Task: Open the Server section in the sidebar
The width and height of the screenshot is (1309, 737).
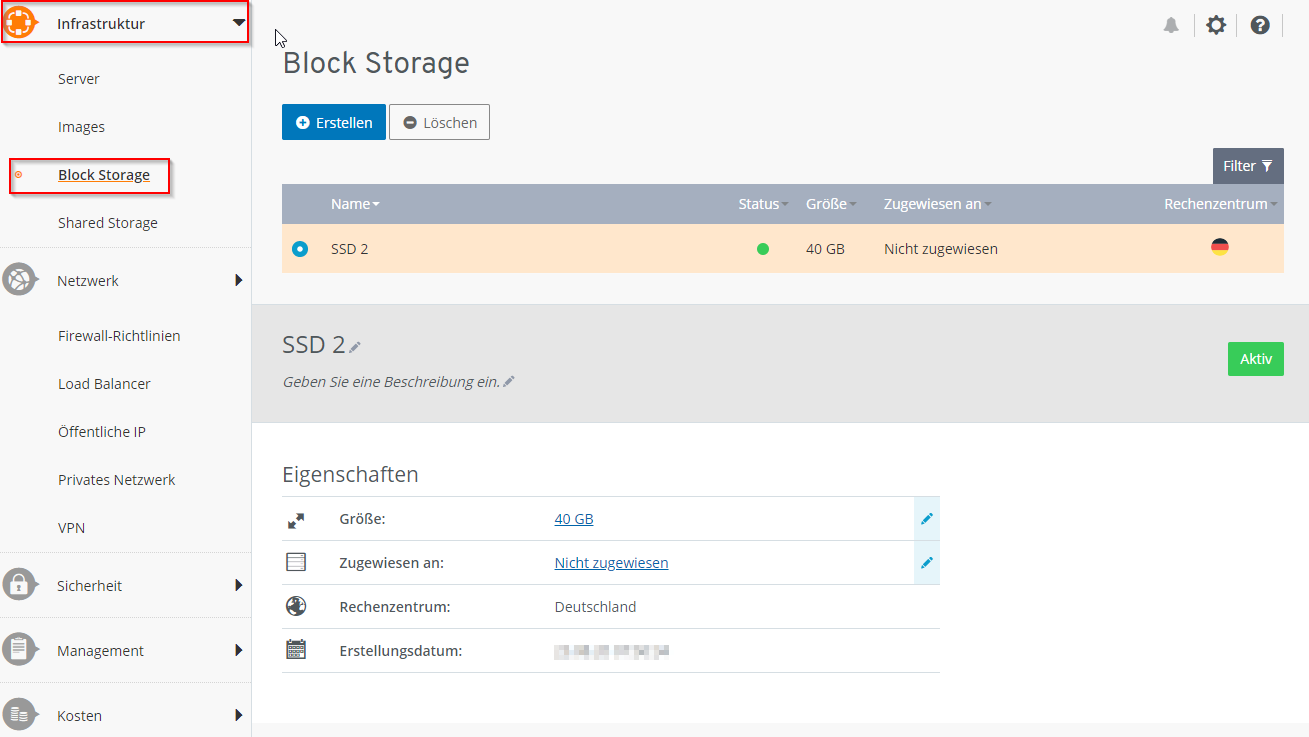Action: pyautogui.click(x=79, y=78)
